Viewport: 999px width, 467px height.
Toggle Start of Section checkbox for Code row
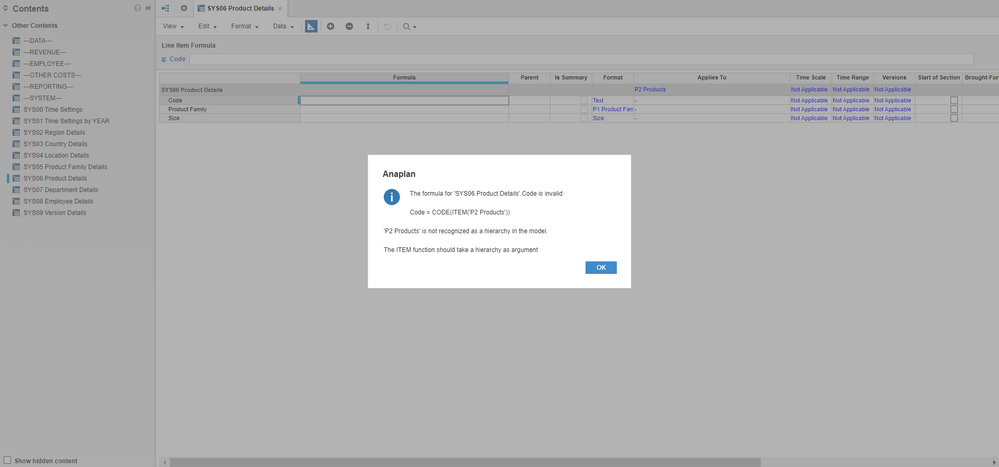point(954,100)
